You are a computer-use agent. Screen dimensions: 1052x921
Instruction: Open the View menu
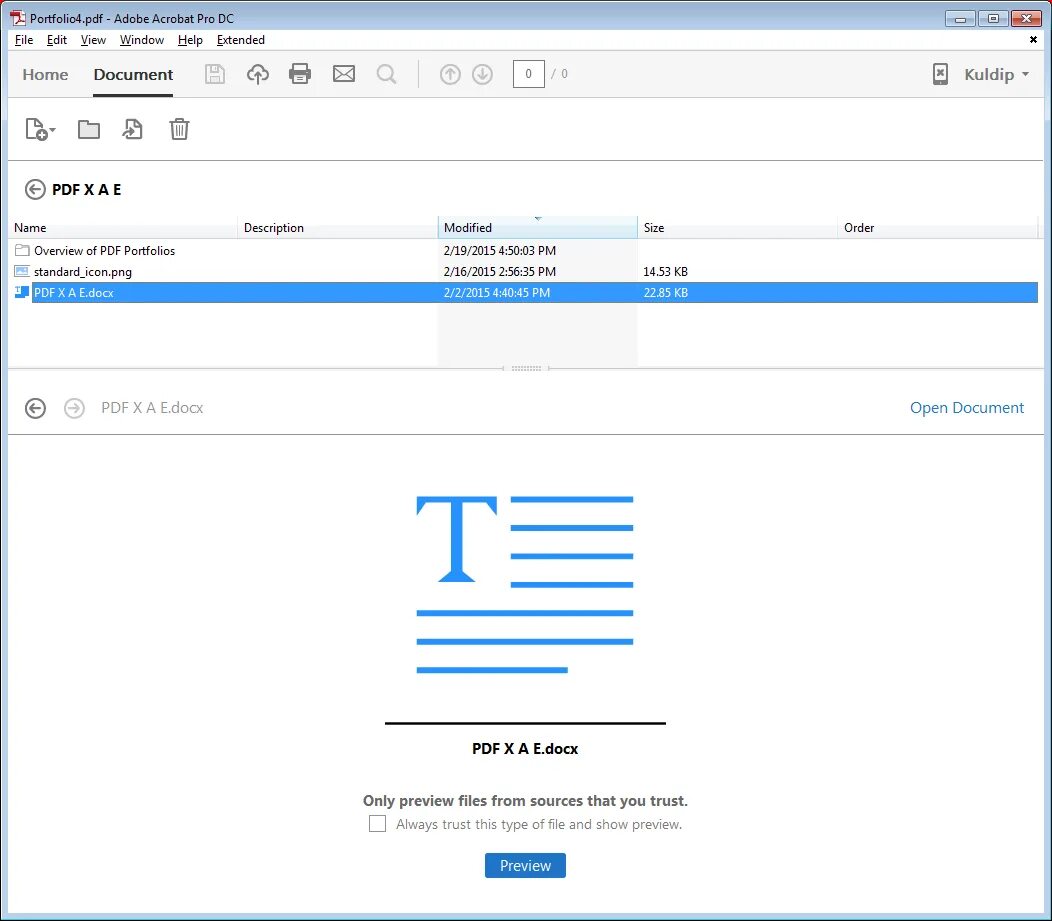(x=93, y=40)
